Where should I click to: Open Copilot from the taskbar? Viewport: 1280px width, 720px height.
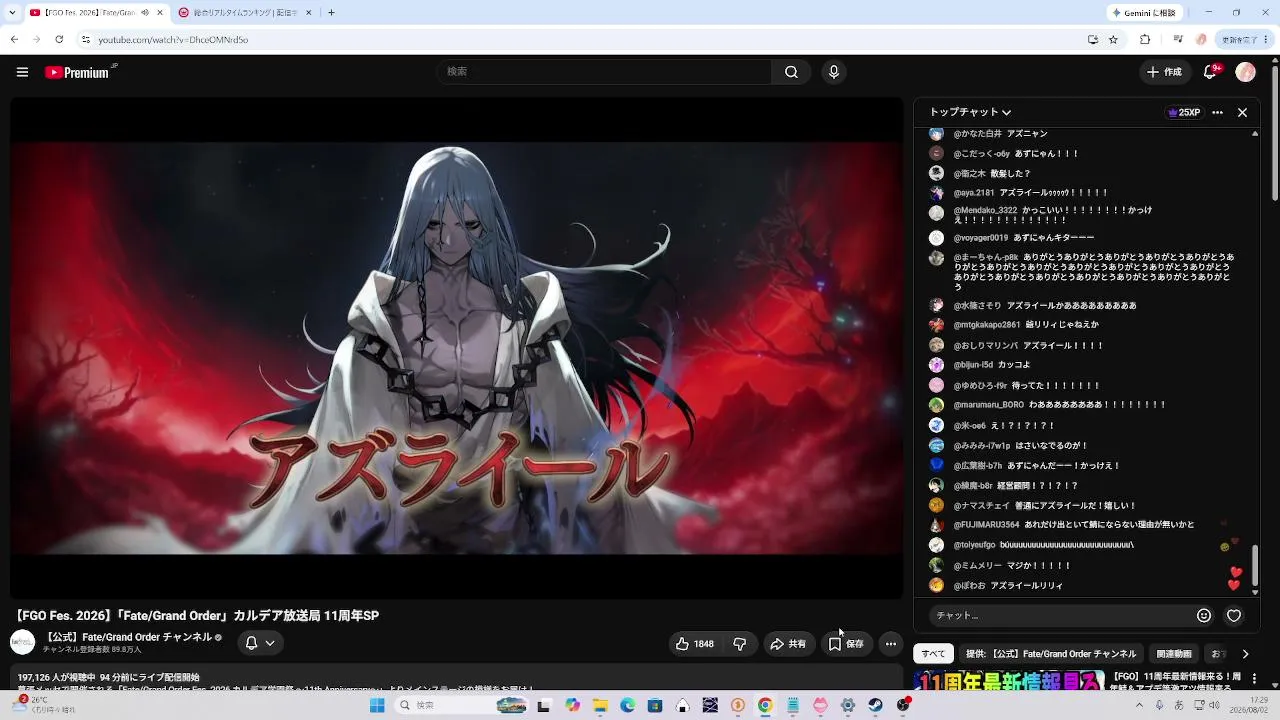coord(573,705)
